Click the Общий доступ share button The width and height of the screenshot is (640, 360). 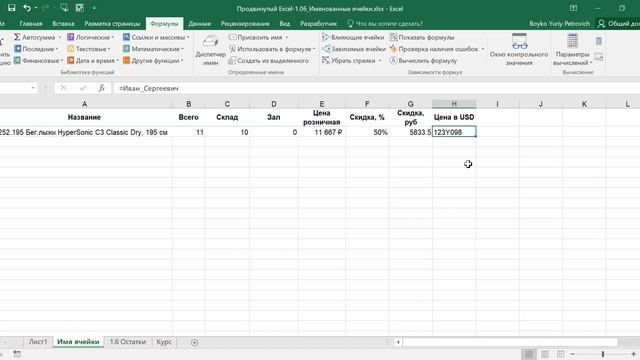pyautogui.click(x=618, y=24)
